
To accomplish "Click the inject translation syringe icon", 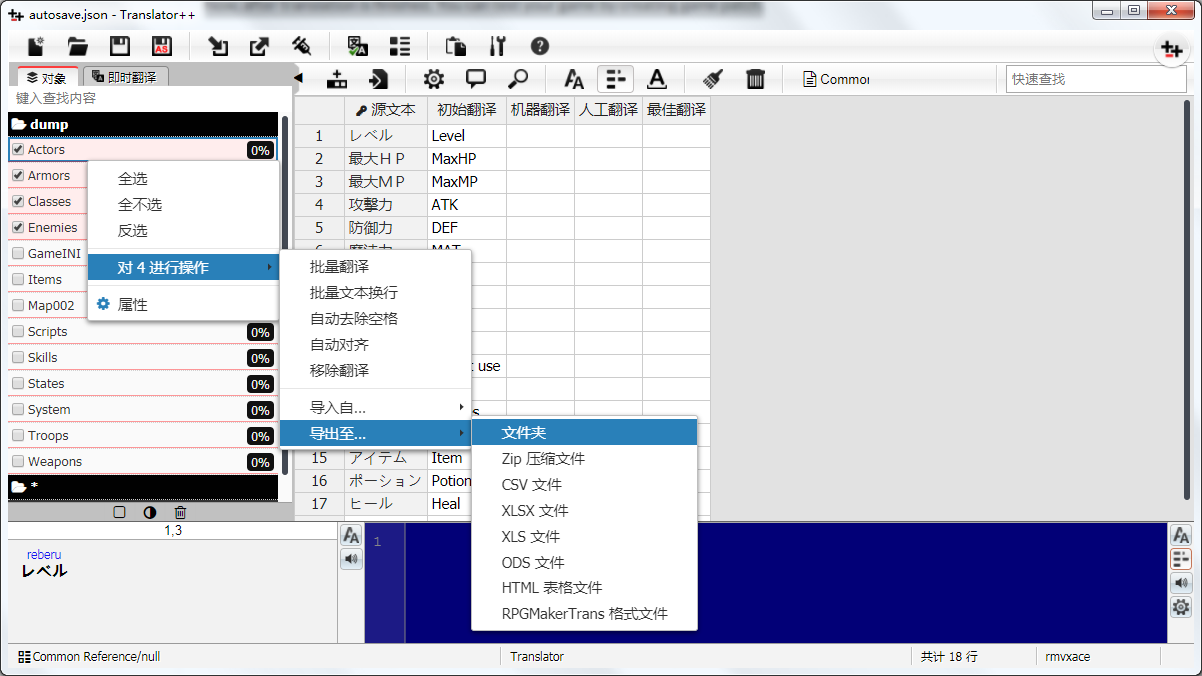I will point(300,46).
